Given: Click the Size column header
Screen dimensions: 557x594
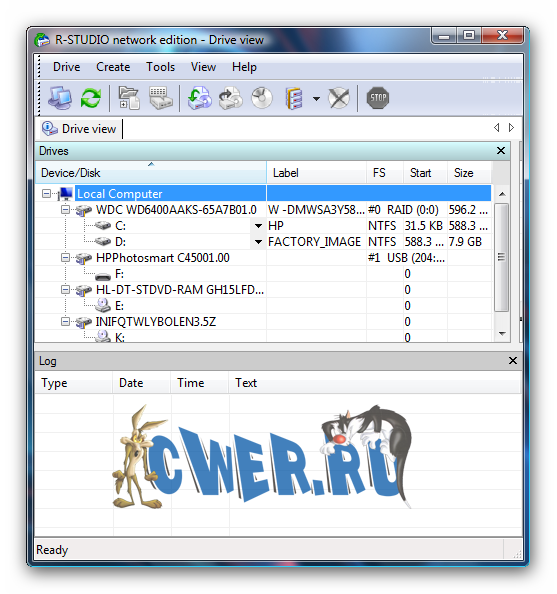Looking at the screenshot, I should click(469, 173).
